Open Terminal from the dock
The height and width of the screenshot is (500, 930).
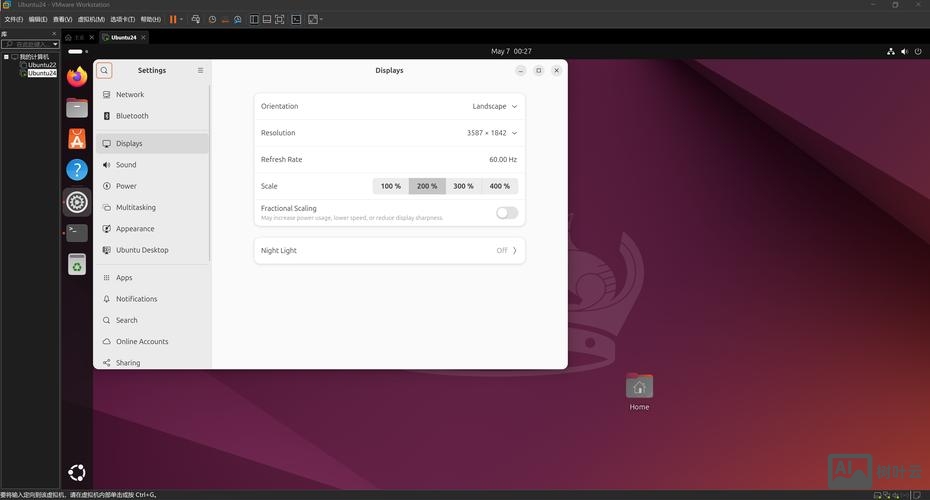point(77,233)
